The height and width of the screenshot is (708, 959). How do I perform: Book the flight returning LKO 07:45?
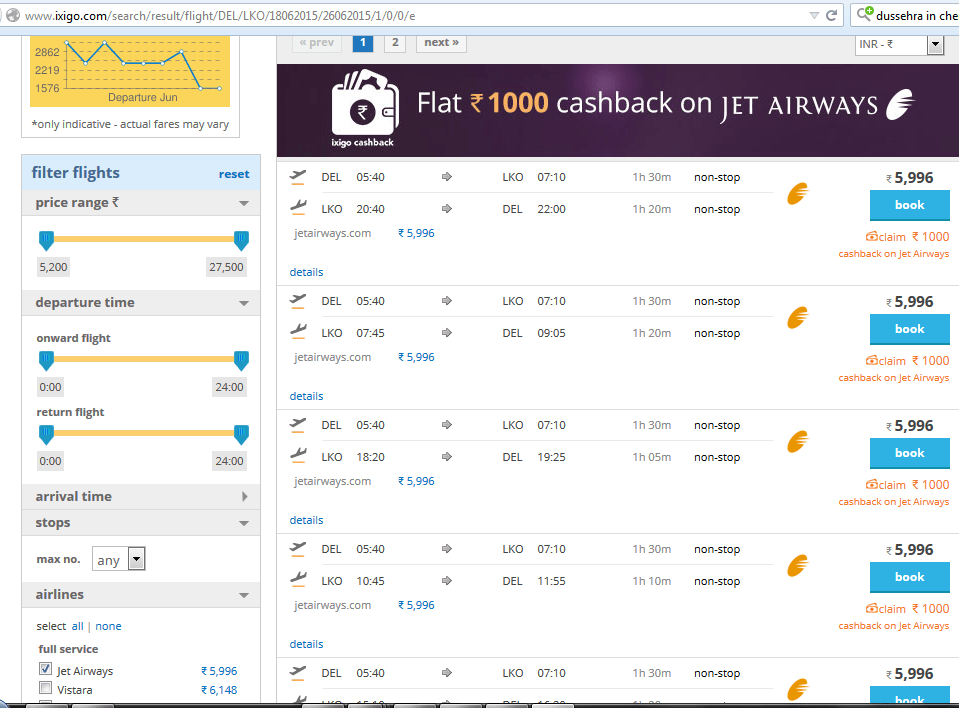(x=909, y=330)
